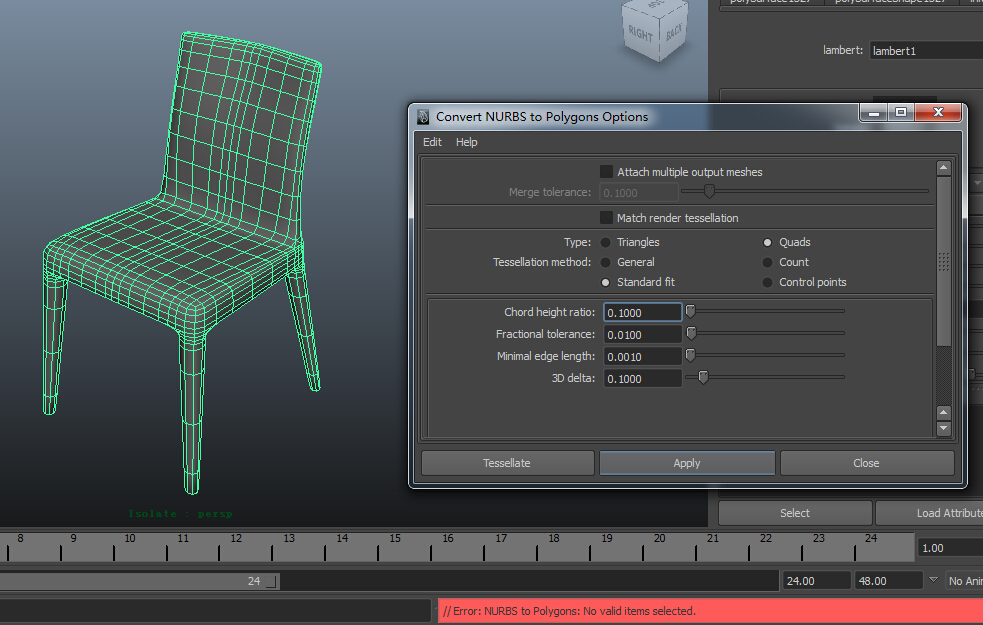The height and width of the screenshot is (625, 983).
Task: Open the No Anim layer dropdown arrow
Action: 933,580
